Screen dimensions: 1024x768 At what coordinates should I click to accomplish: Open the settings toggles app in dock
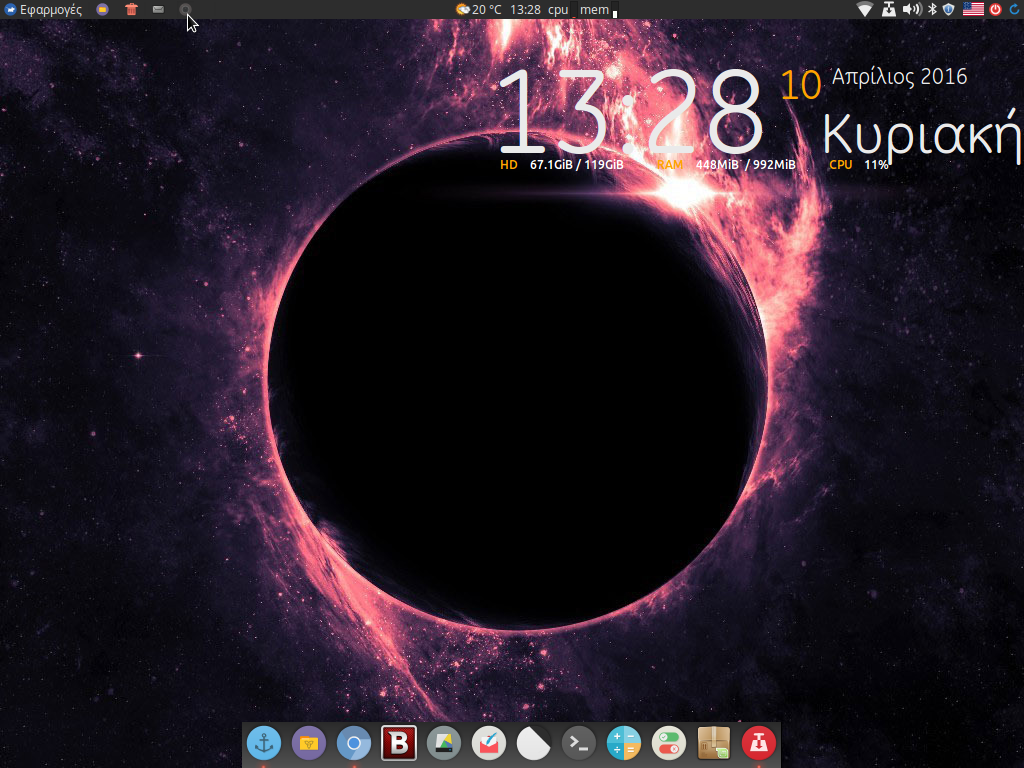(669, 743)
